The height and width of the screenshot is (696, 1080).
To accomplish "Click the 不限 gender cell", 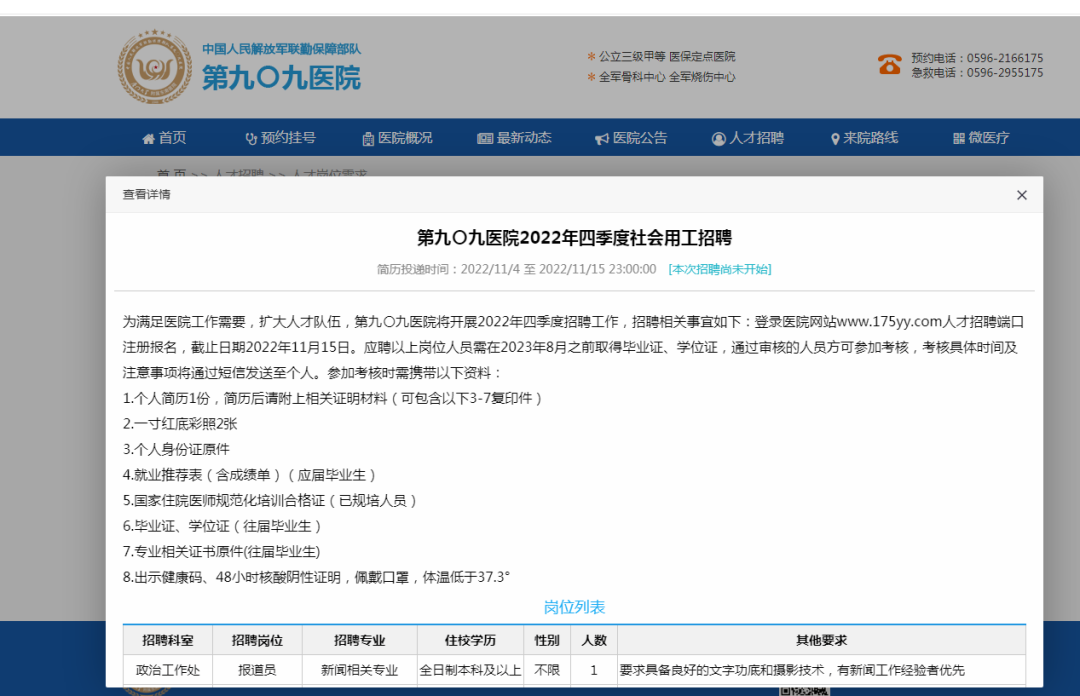I will [x=547, y=670].
